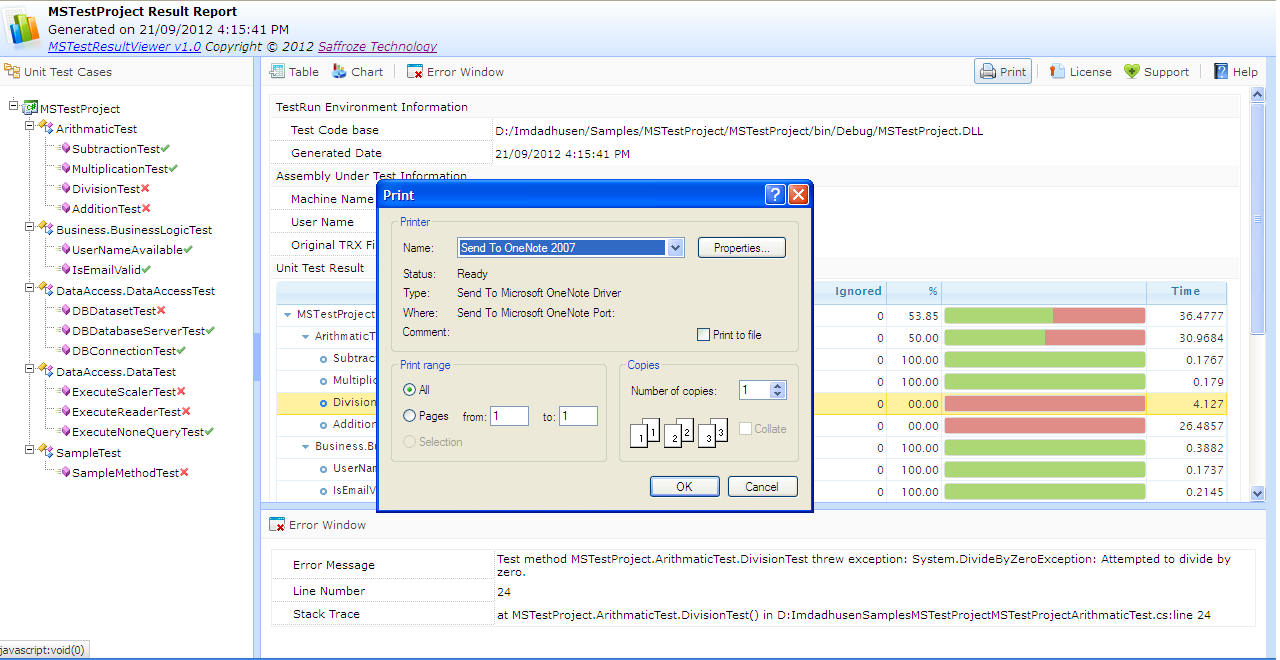This screenshot has width=1280, height=660.
Task: Switch to the Chart view icon
Action: [339, 71]
